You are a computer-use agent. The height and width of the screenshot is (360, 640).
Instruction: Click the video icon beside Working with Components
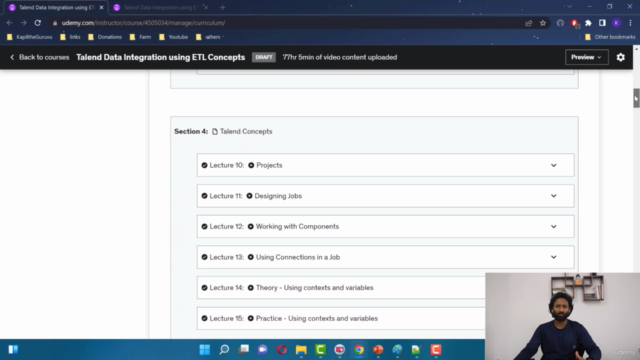pyautogui.click(x=251, y=227)
